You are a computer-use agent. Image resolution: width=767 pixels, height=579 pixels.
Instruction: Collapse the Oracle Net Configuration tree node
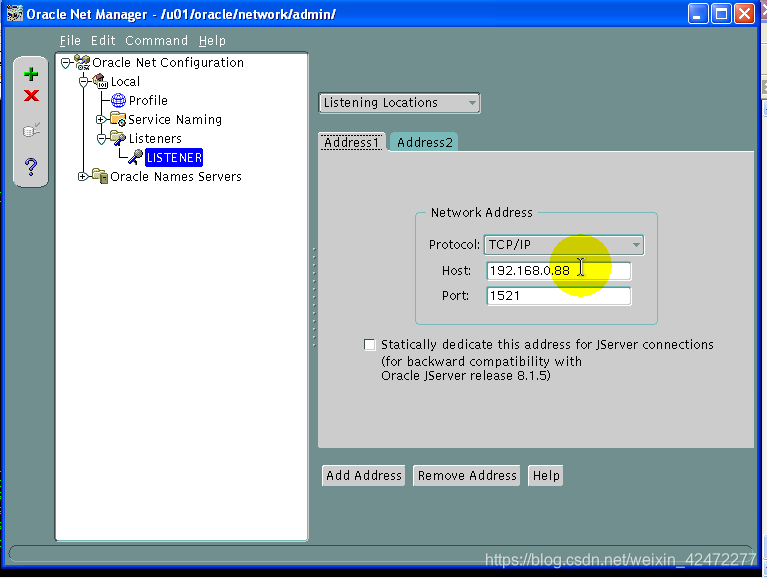[x=65, y=63]
